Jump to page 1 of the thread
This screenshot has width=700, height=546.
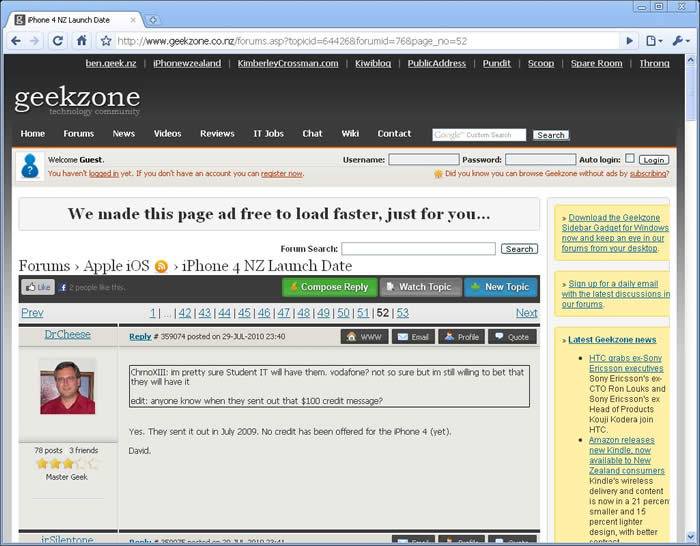click(153, 313)
